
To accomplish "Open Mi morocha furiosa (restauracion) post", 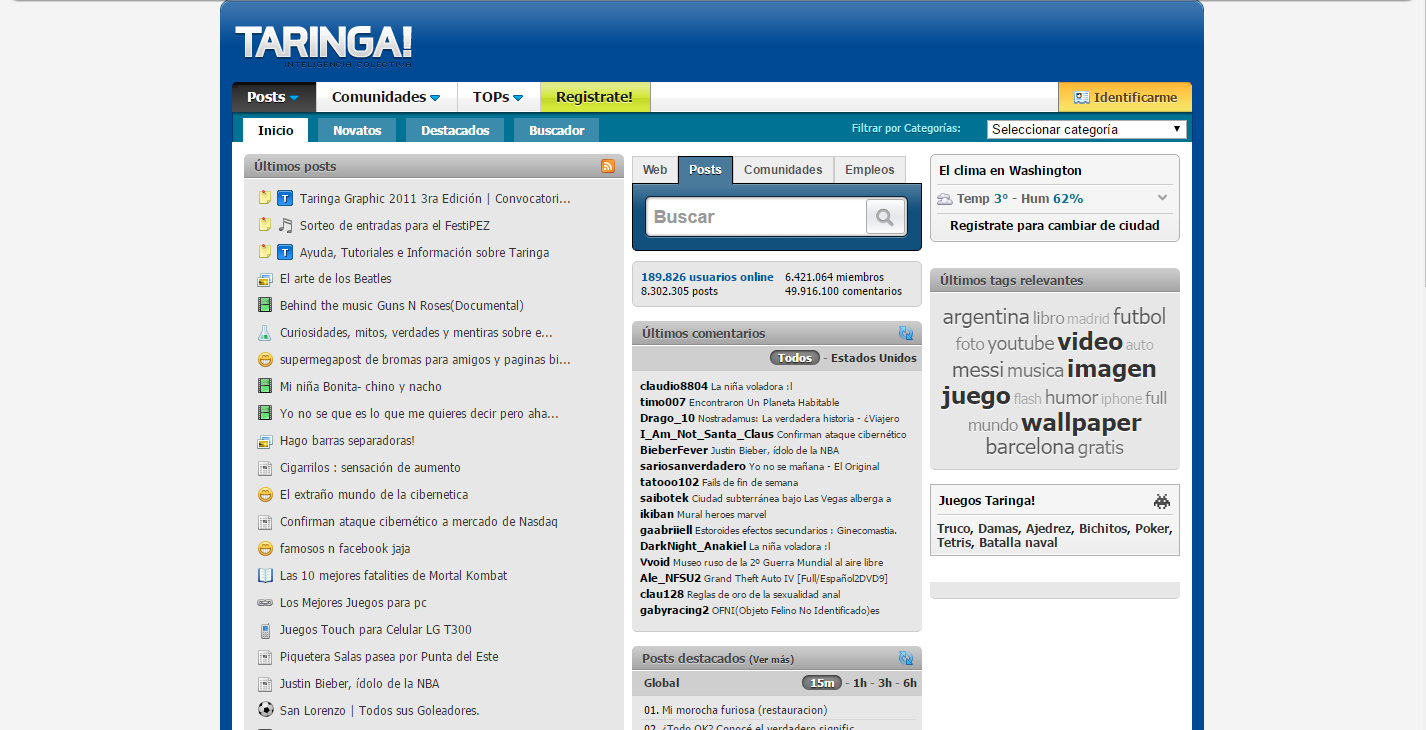I will click(x=744, y=710).
